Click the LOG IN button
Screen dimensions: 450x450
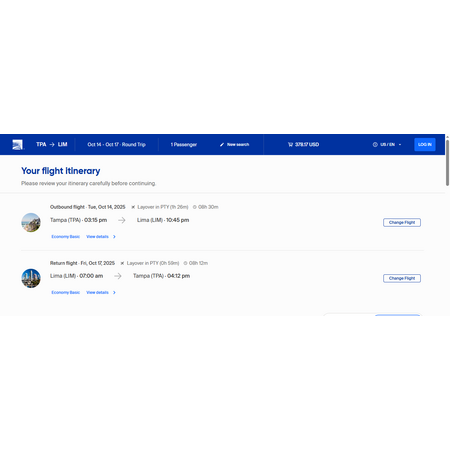point(425,144)
